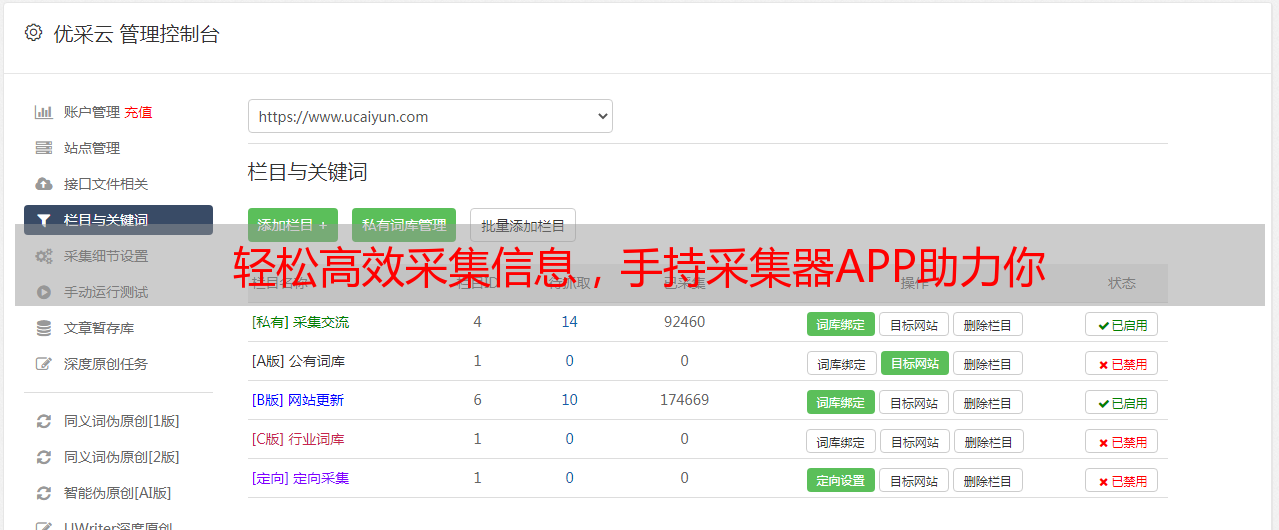
Task: Open 栏目与关键词 in the sidebar
Action: pyautogui.click(x=118, y=220)
